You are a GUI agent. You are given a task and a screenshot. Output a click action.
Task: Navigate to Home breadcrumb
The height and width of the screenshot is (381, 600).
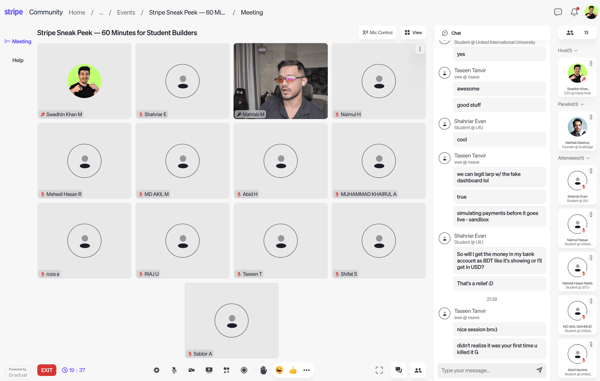[x=77, y=13]
